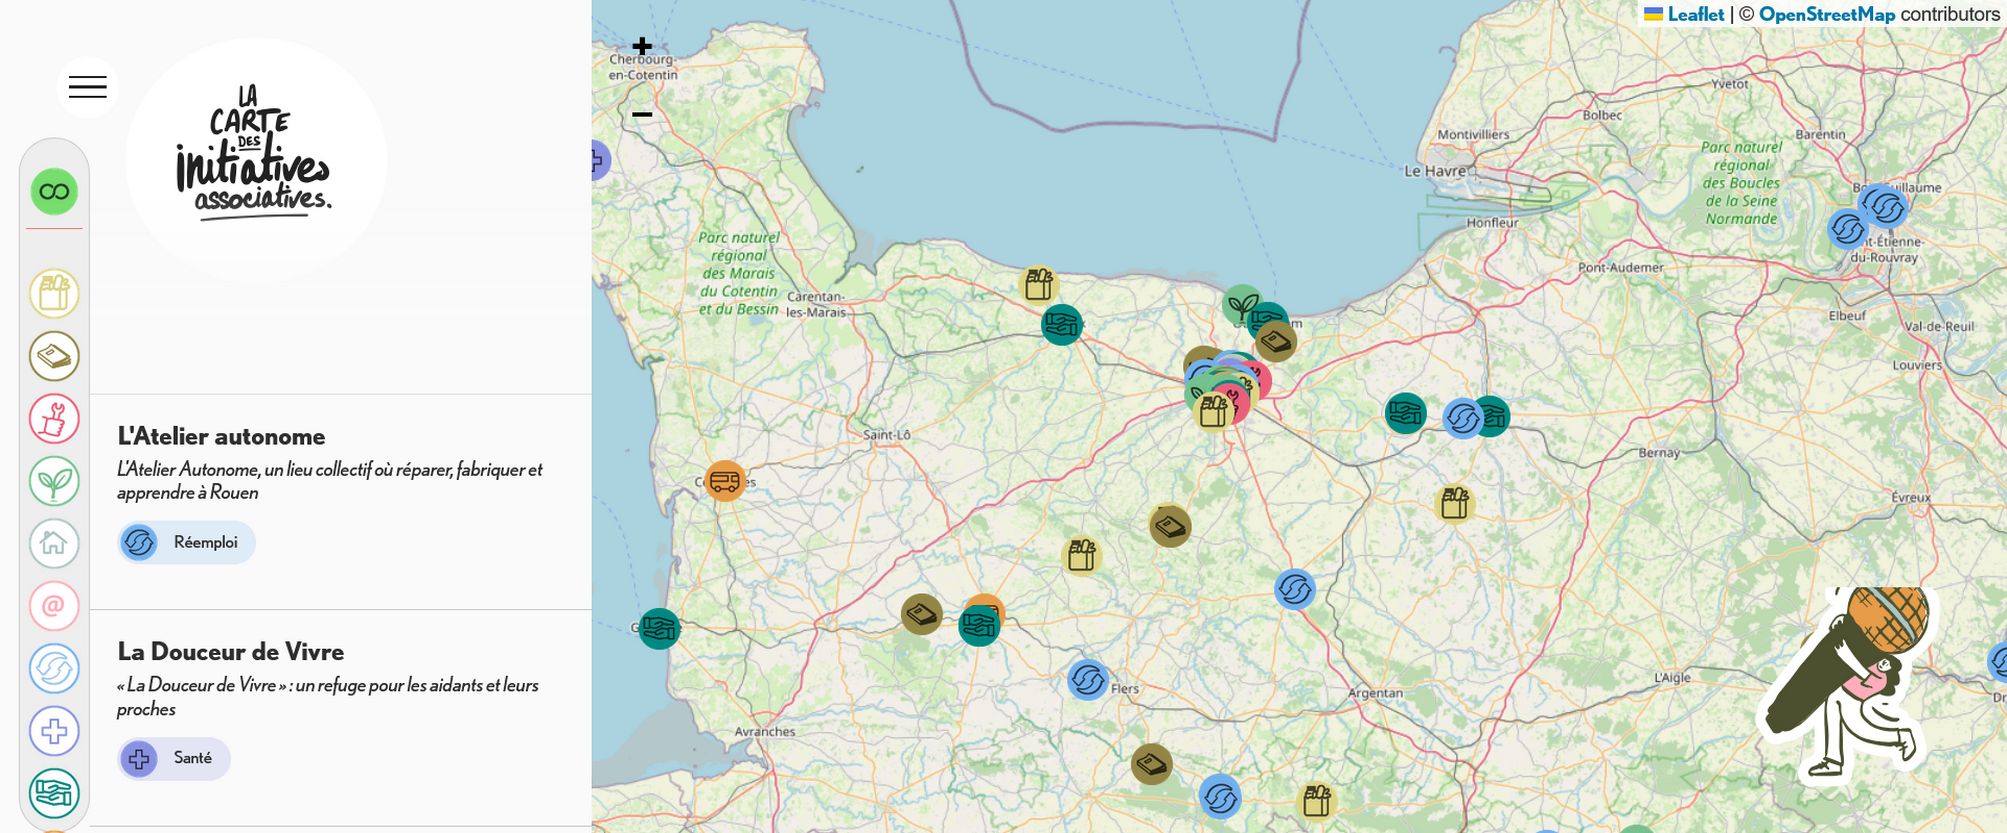Click the orange bus marker on map
The width and height of the screenshot is (2007, 833).
pyautogui.click(x=724, y=481)
